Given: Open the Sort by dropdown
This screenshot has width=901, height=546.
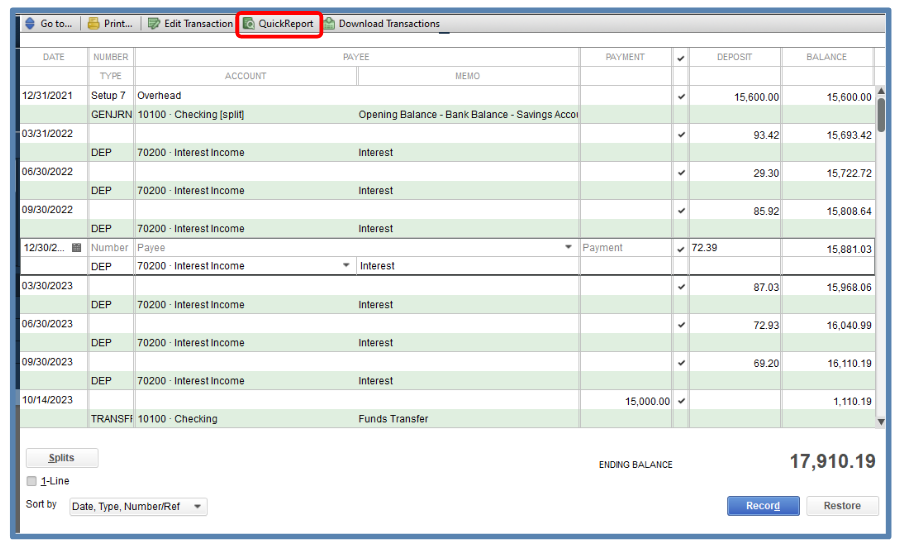Looking at the screenshot, I should point(138,506).
